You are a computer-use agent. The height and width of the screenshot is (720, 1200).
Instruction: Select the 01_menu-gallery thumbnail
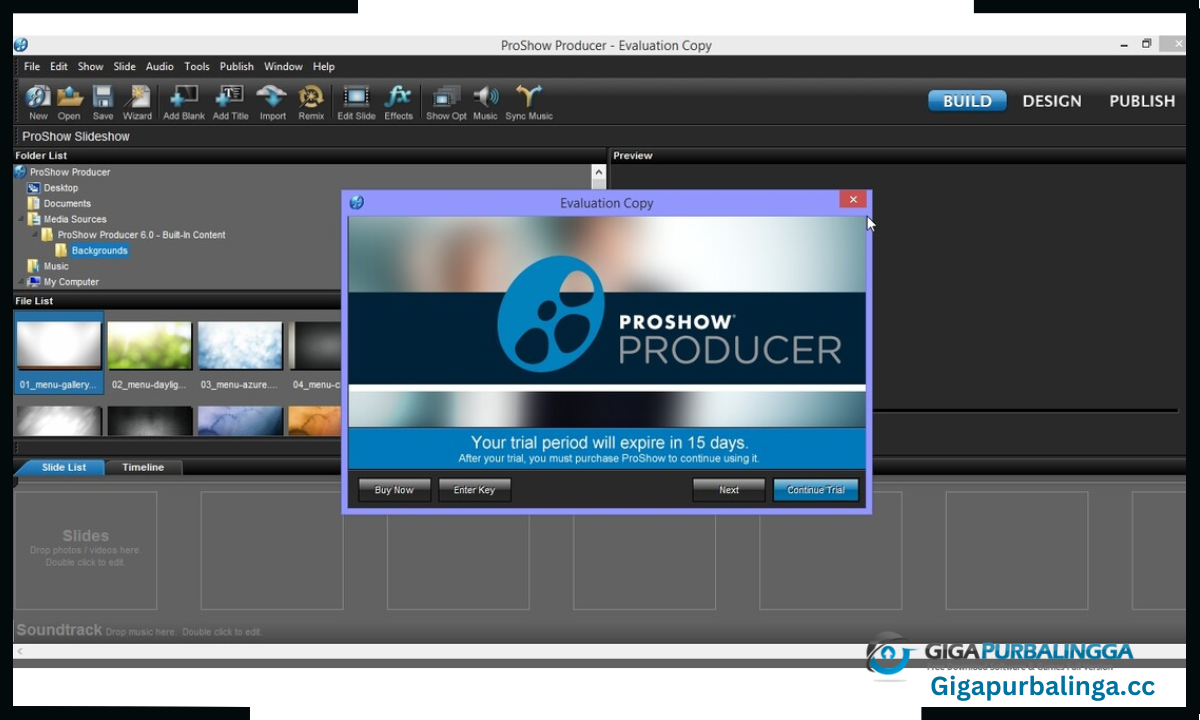pyautogui.click(x=58, y=353)
